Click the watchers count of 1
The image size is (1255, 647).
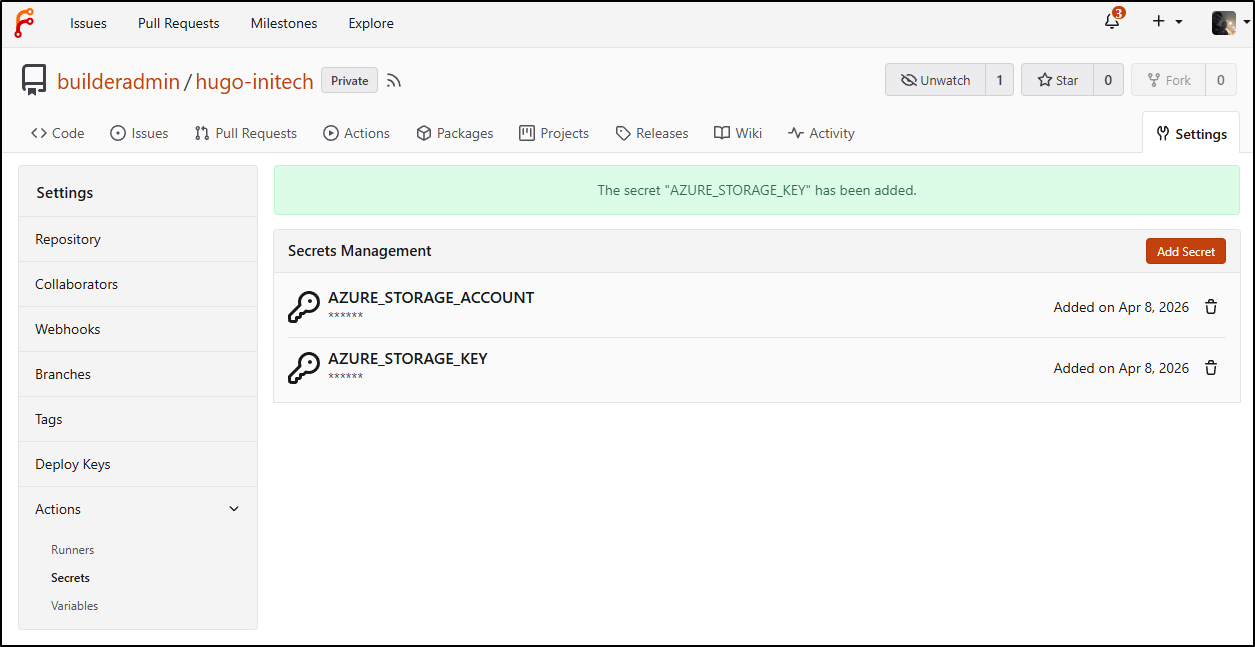coord(999,80)
